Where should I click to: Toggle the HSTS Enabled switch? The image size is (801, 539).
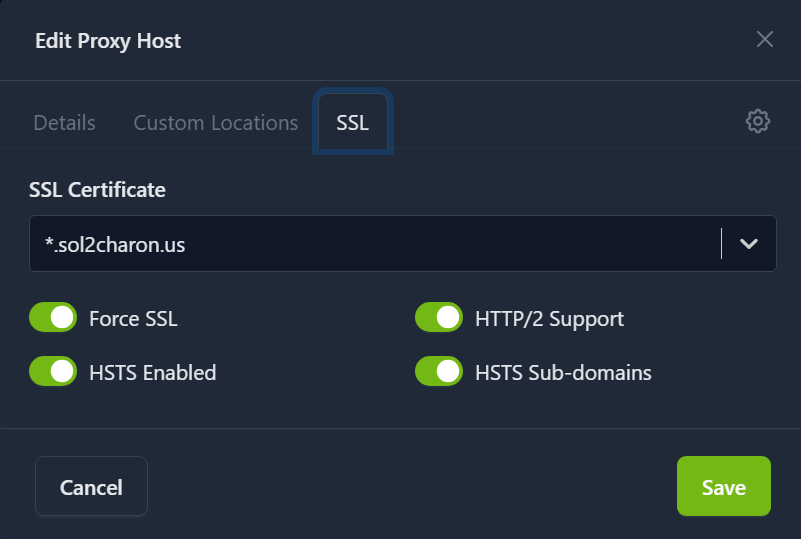53,372
